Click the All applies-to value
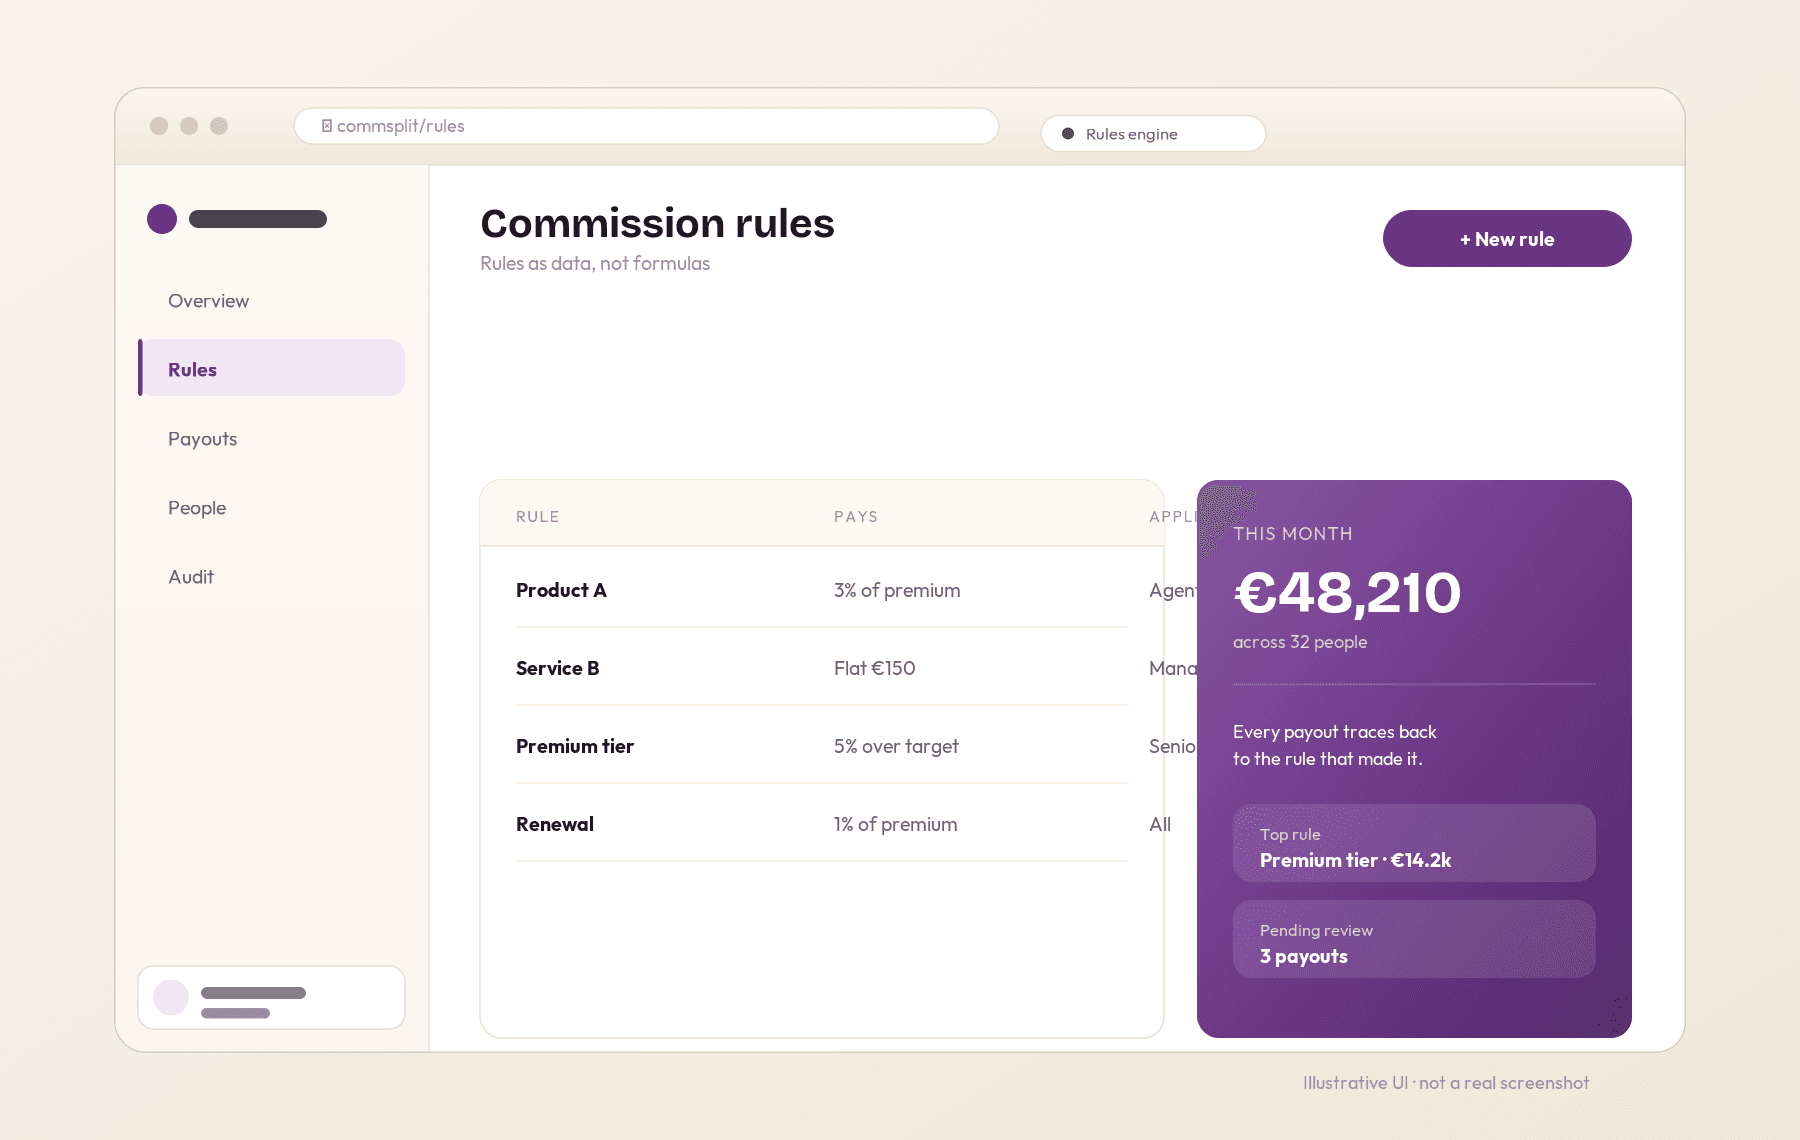The width and height of the screenshot is (1800, 1140). [x=1160, y=824]
